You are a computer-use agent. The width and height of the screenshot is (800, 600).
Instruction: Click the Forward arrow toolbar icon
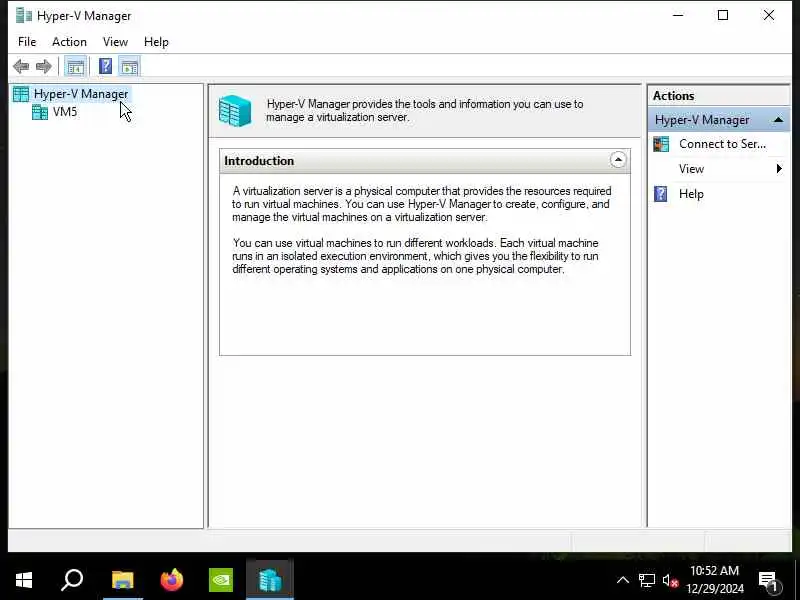pyautogui.click(x=44, y=66)
